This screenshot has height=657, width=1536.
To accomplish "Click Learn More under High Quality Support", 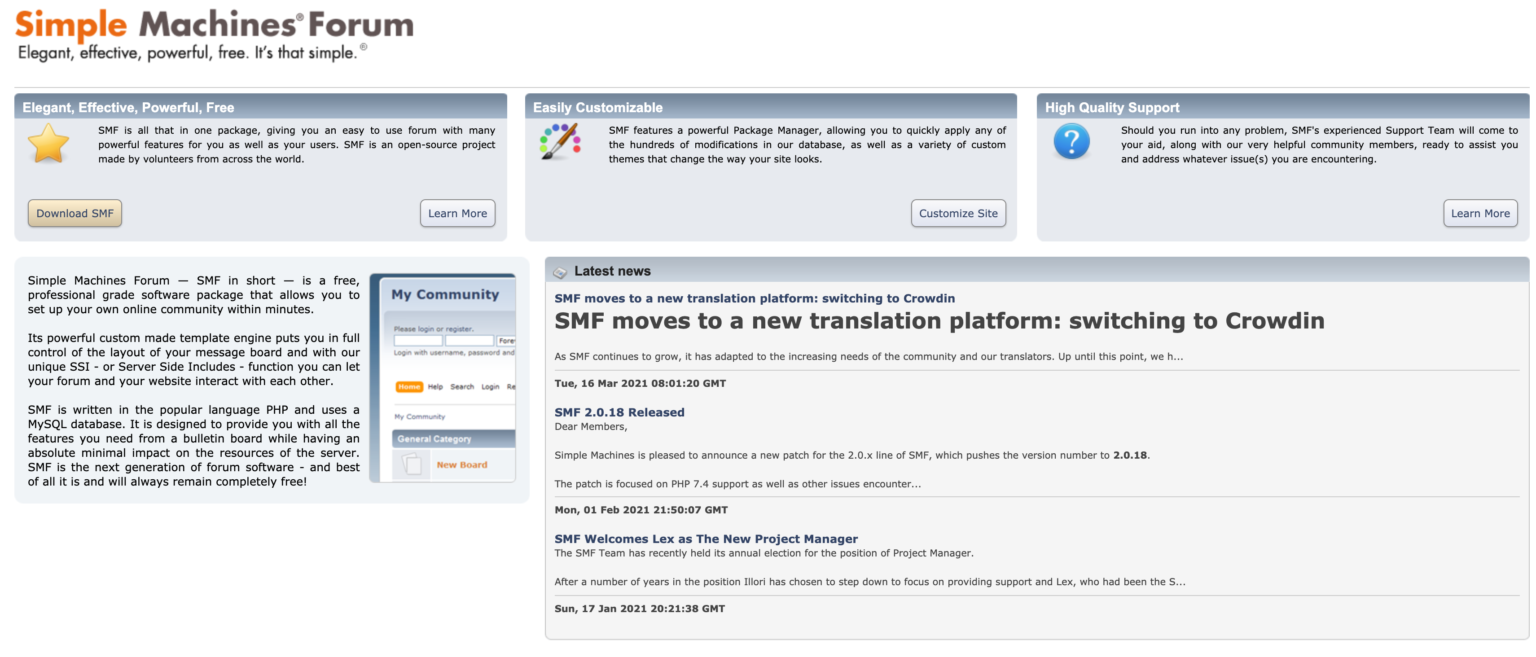I will coord(1479,213).
